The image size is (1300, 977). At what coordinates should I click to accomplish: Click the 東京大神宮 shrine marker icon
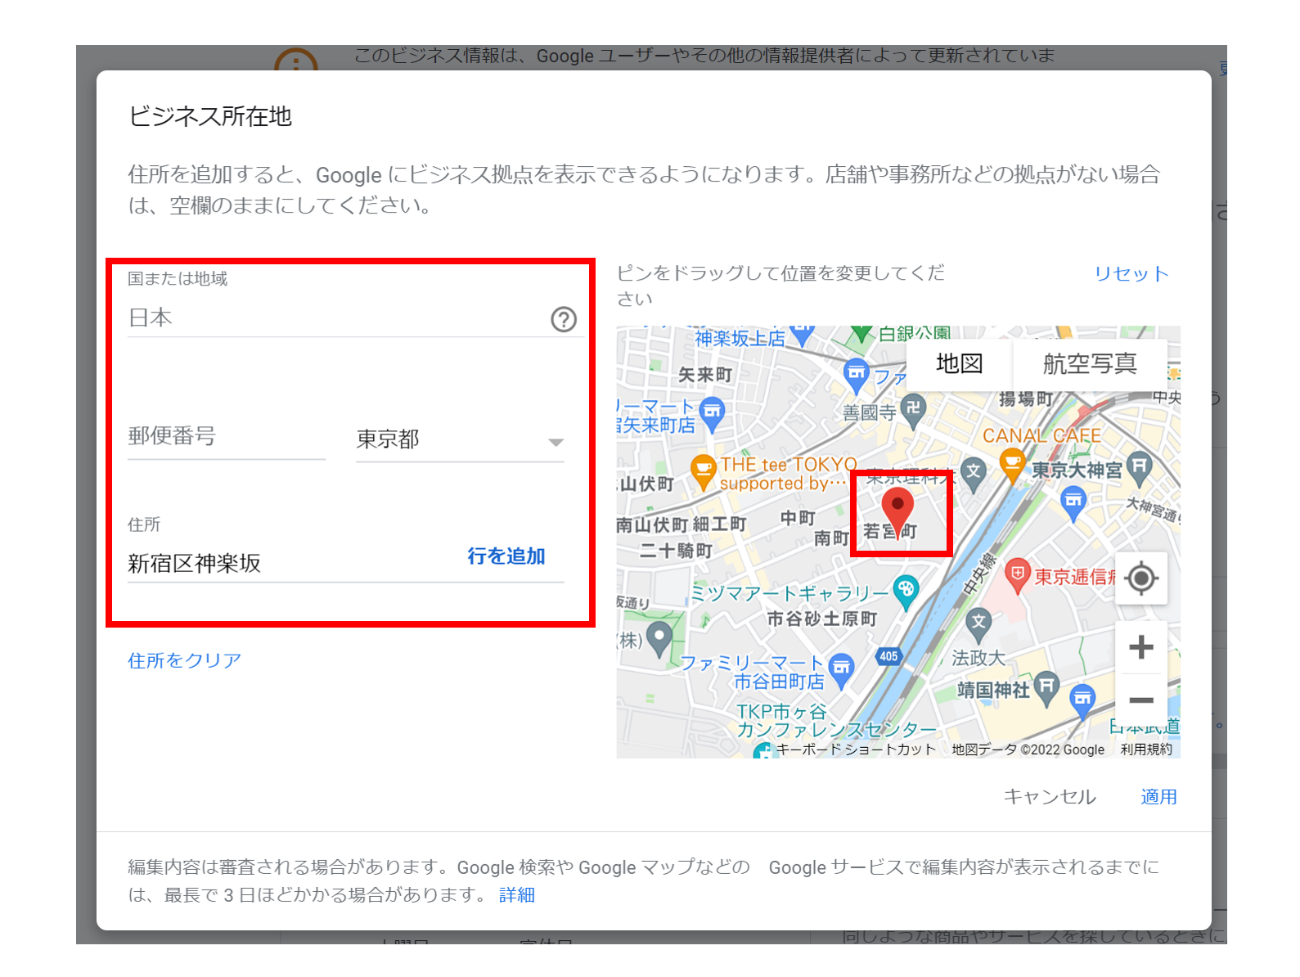[1139, 466]
